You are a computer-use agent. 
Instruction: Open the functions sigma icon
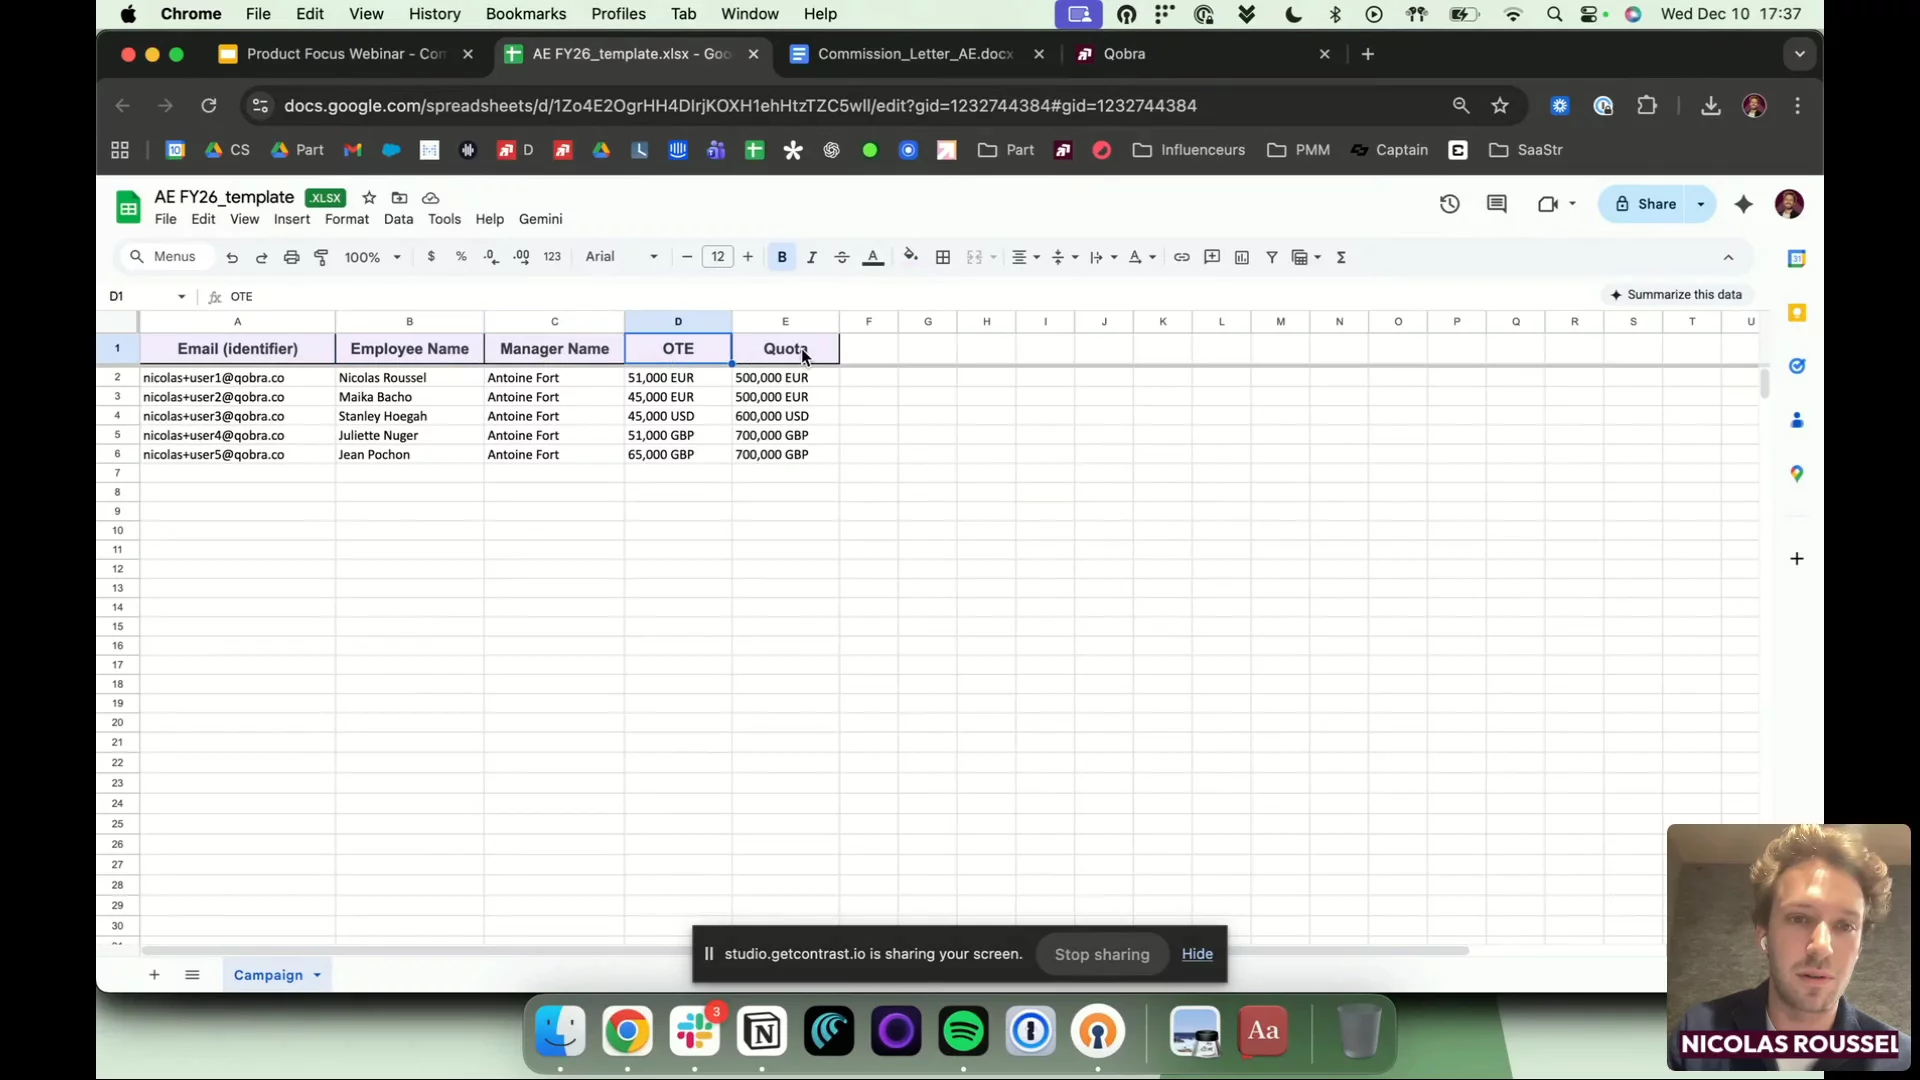point(1341,257)
